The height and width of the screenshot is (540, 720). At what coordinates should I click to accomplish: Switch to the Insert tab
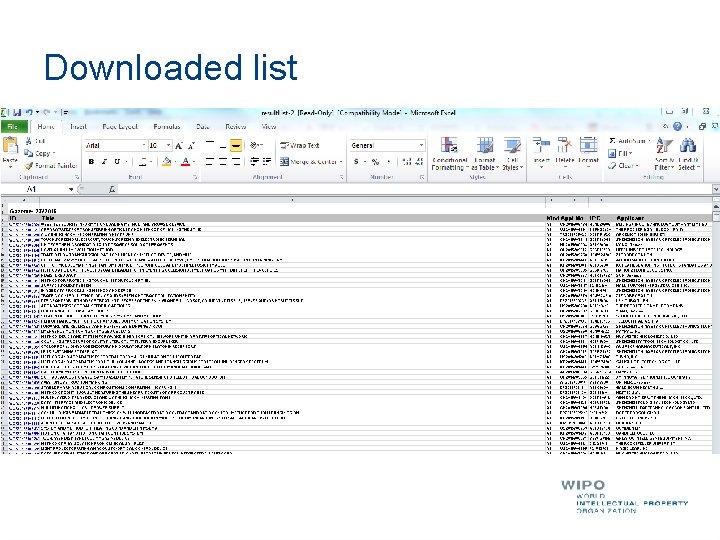point(78,127)
